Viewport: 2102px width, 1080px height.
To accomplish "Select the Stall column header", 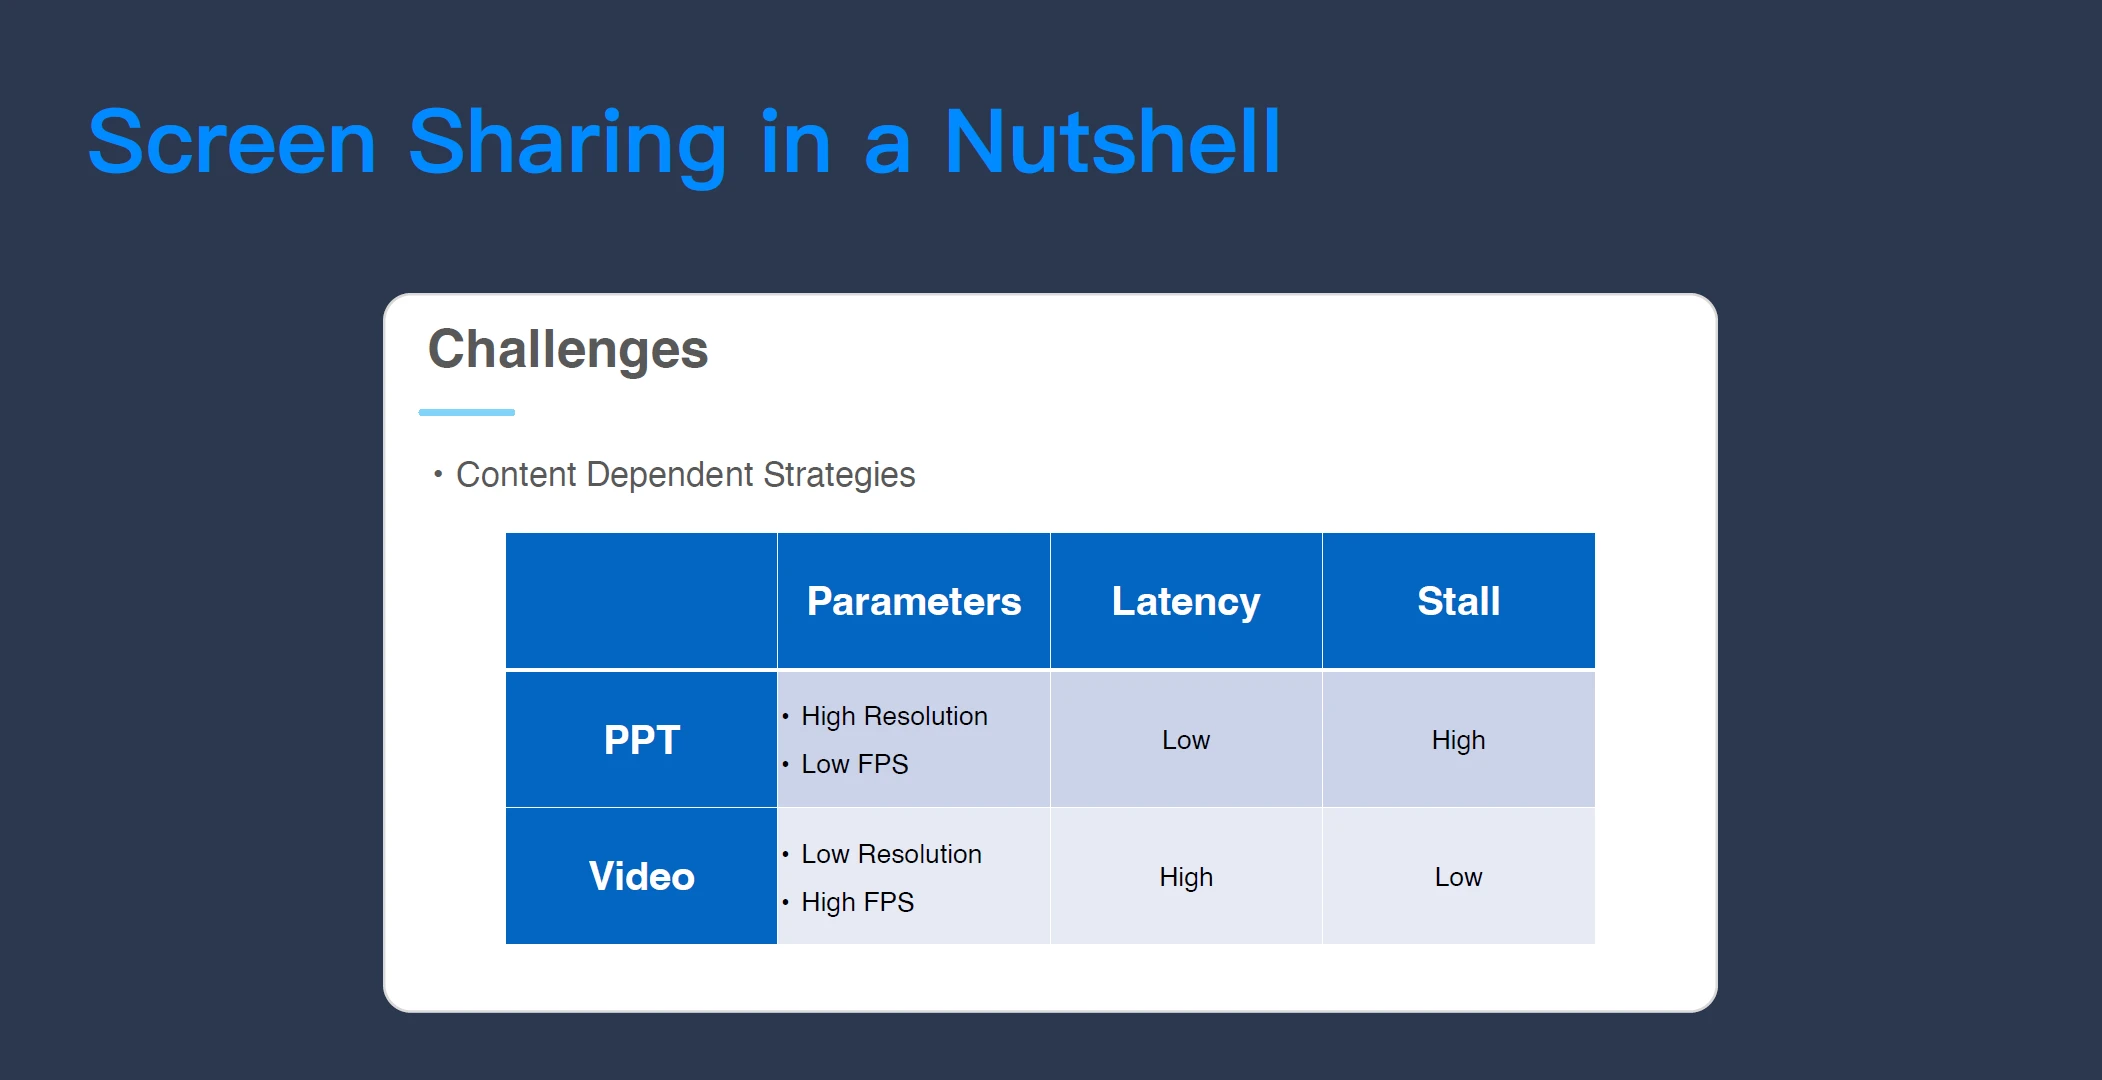I will click(x=1458, y=601).
